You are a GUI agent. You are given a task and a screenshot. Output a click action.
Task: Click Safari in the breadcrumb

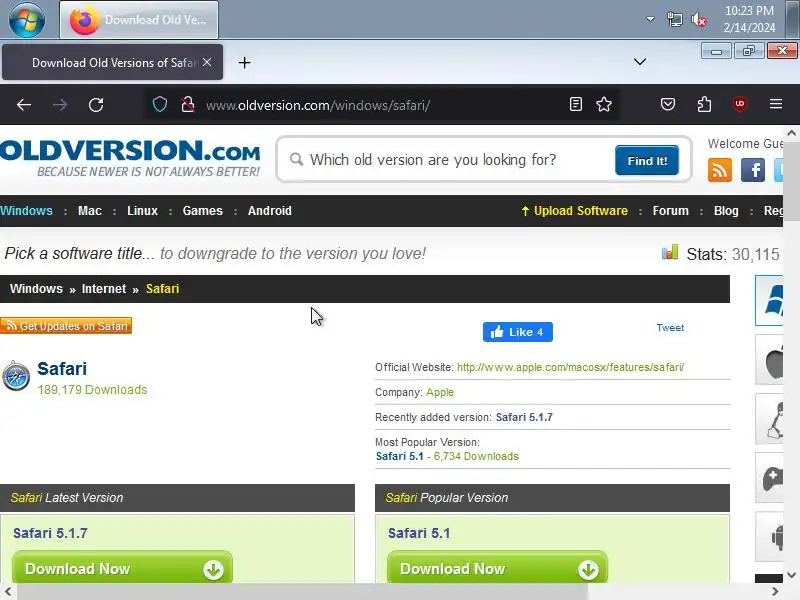point(162,289)
